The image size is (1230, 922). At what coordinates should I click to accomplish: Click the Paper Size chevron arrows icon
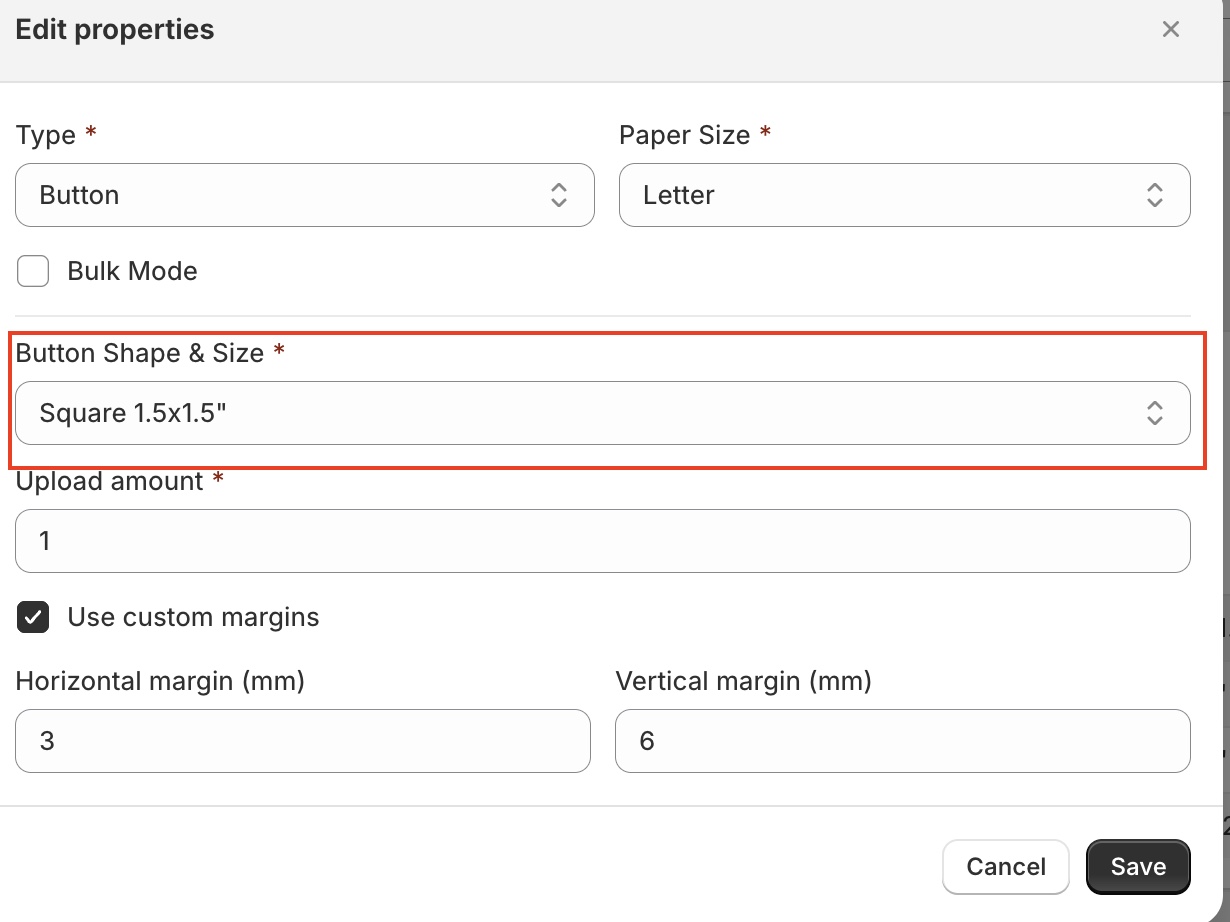pyautogui.click(x=1154, y=195)
